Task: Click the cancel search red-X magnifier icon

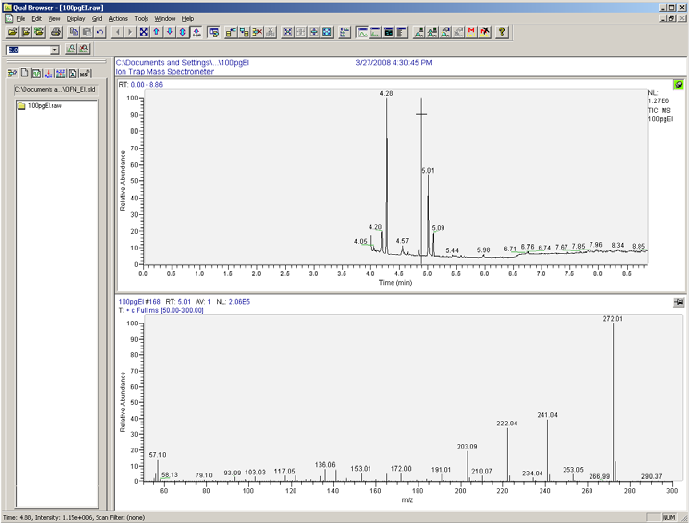Action: pyautogui.click(x=83, y=49)
